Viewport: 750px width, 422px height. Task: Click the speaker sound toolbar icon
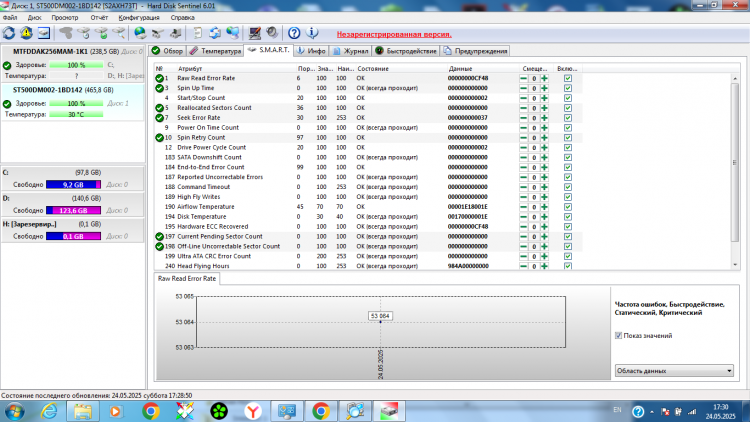click(x=272, y=33)
